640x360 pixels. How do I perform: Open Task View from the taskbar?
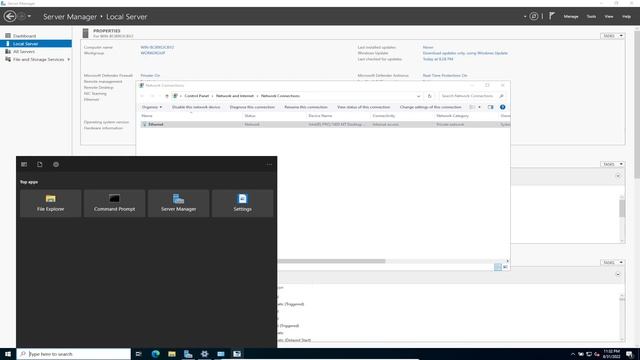138,354
